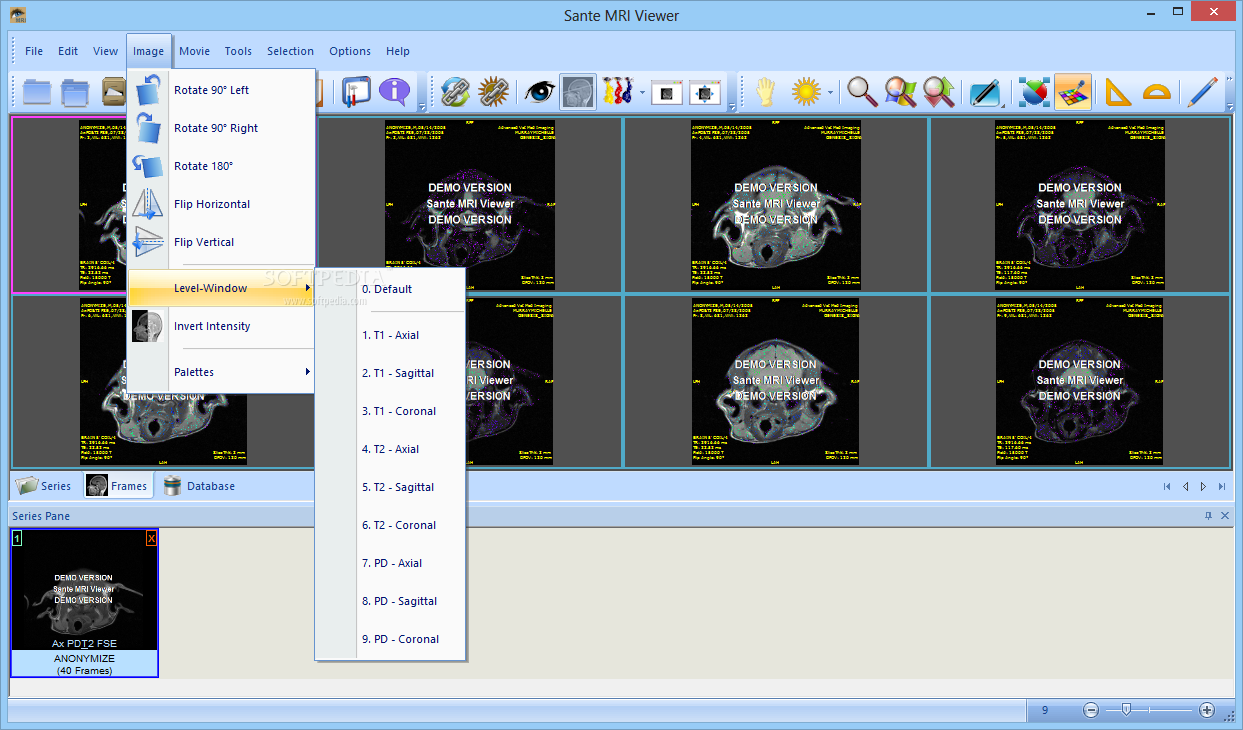1243x730 pixels.
Task: Switch to the Frames tab
Action: pos(118,486)
